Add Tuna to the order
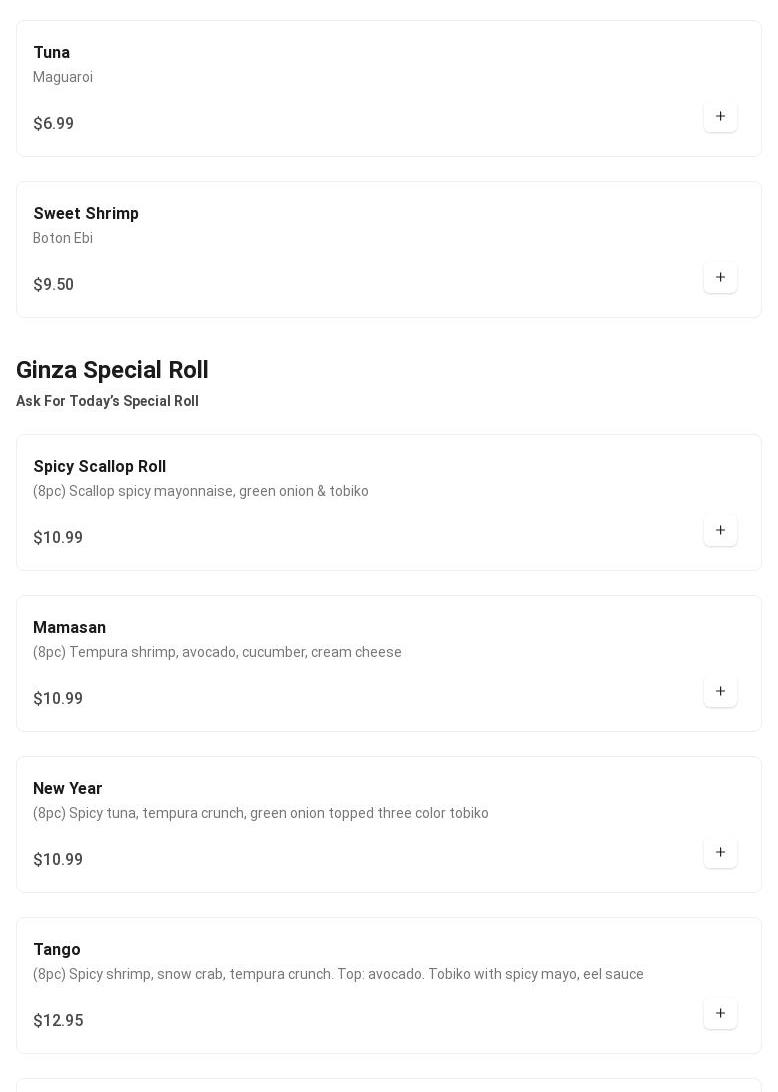Screen dimensions: 778x1092 (720, 117)
